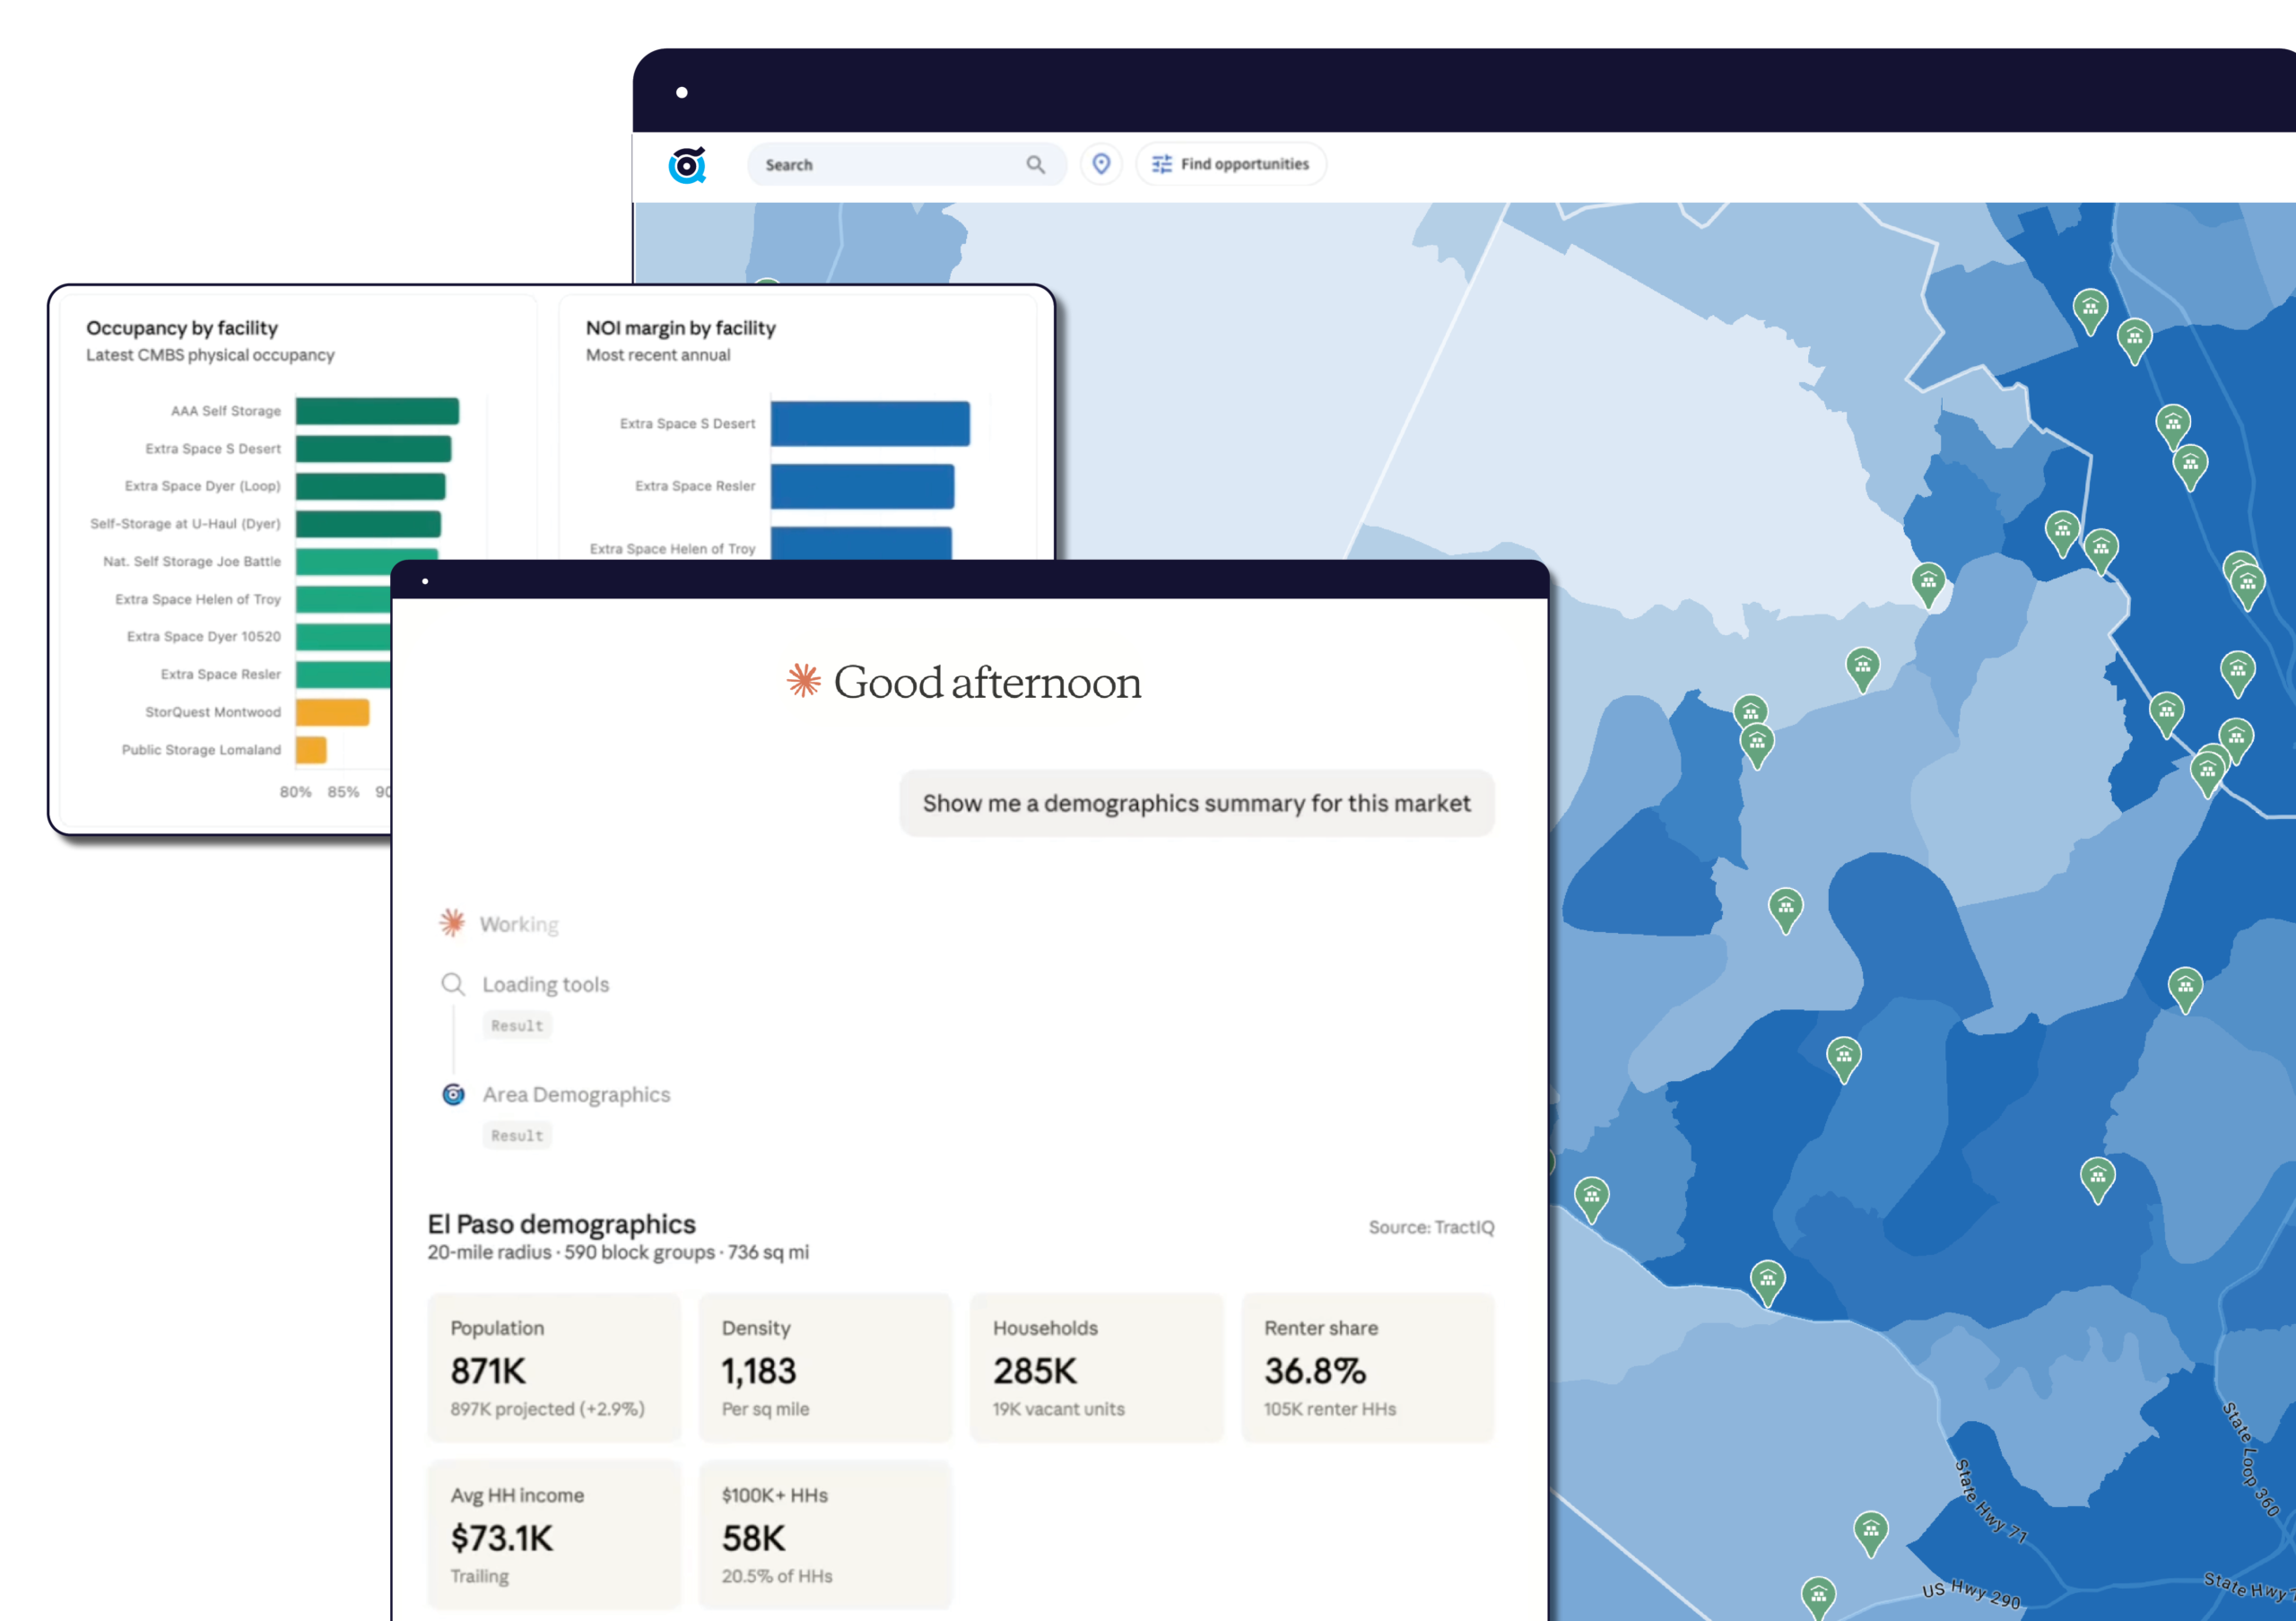2296x1621 pixels.
Task: Click the TractIQ logo icon
Action: click(687, 165)
